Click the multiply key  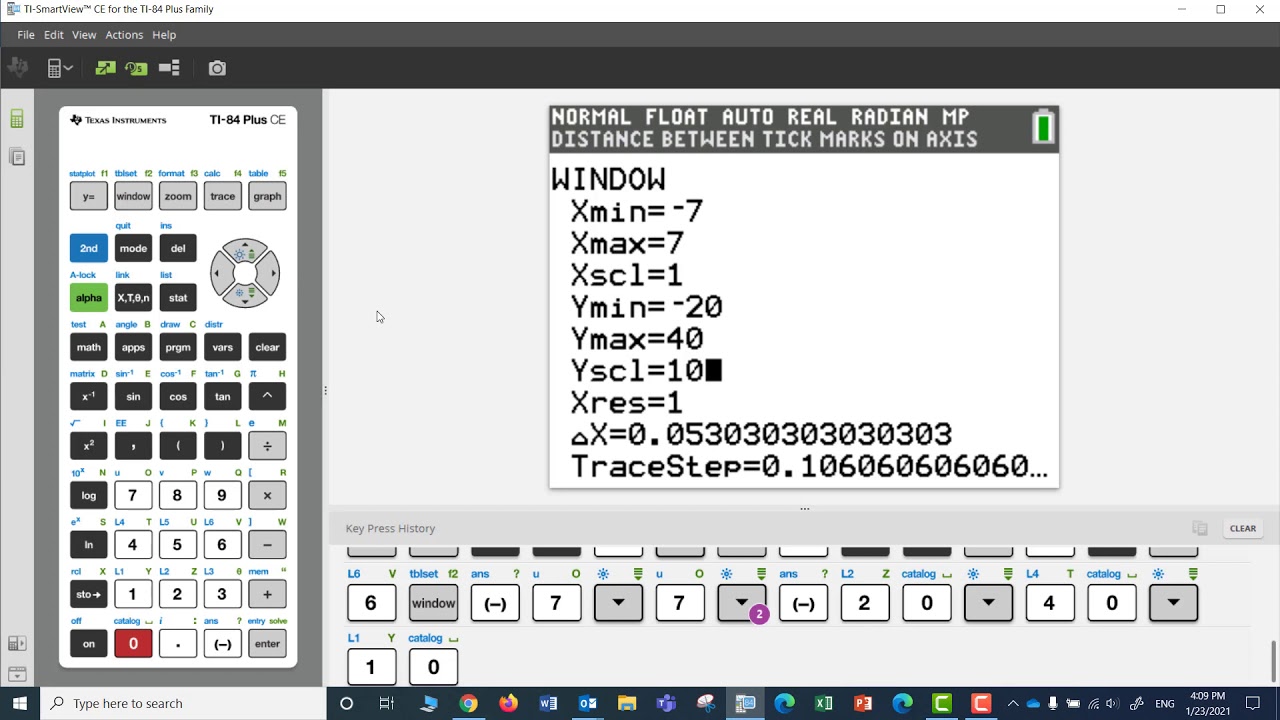267,495
